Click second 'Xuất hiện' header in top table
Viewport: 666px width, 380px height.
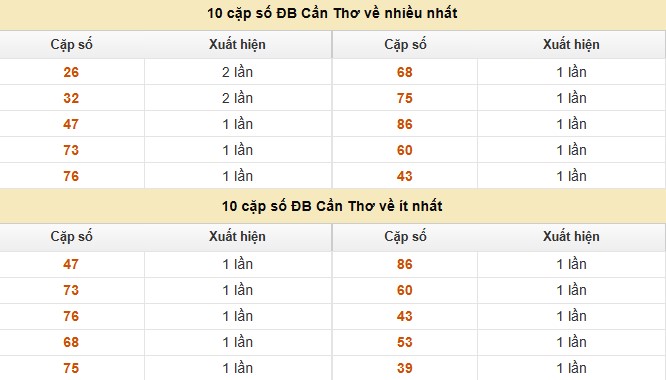pos(571,45)
